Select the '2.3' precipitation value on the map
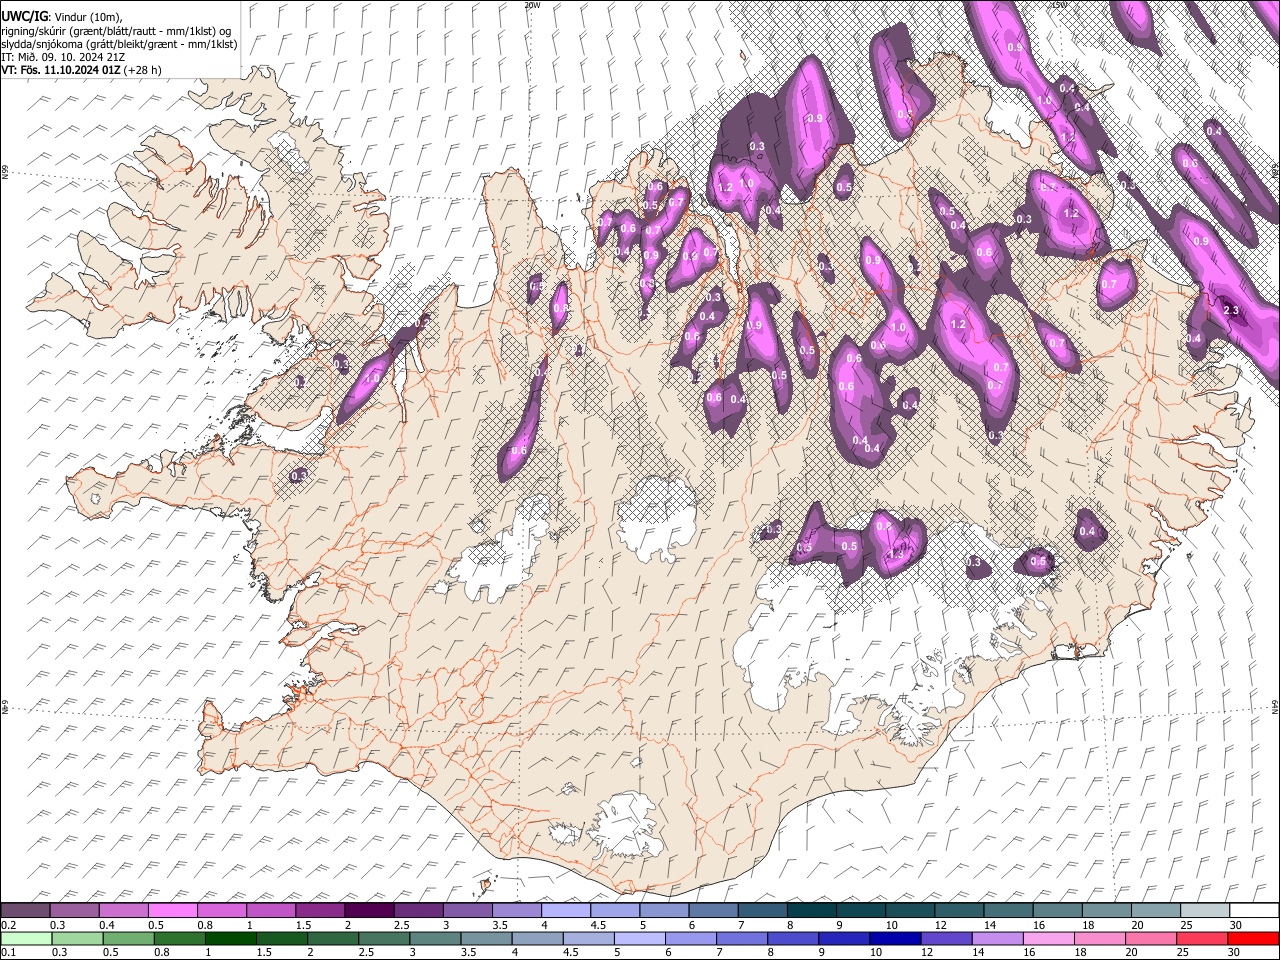This screenshot has height=960, width=1280. pos(1231,311)
